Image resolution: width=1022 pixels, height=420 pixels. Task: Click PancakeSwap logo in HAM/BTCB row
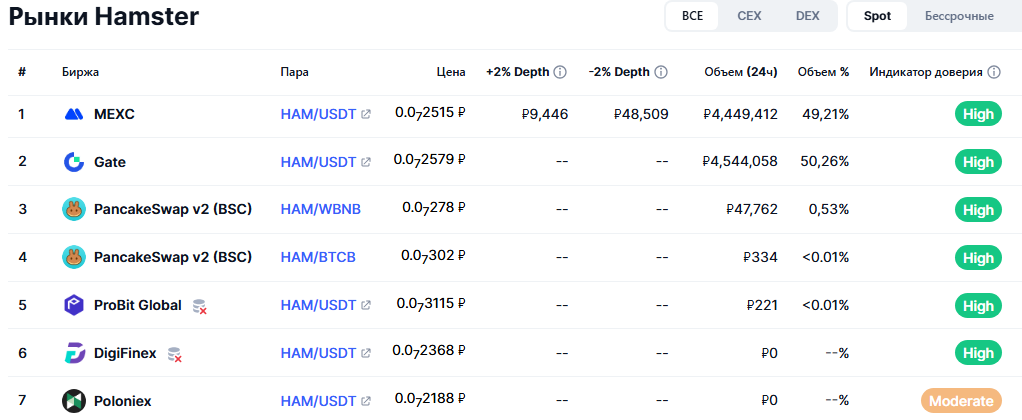(x=74, y=257)
